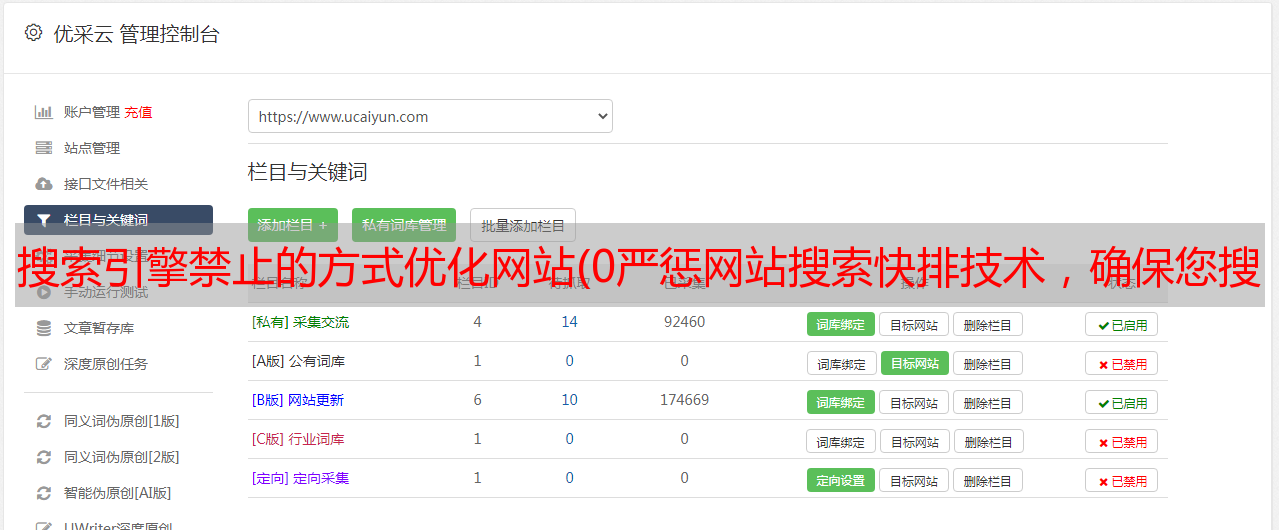Click 词库绑定 for 公有词库 row

click(841, 363)
